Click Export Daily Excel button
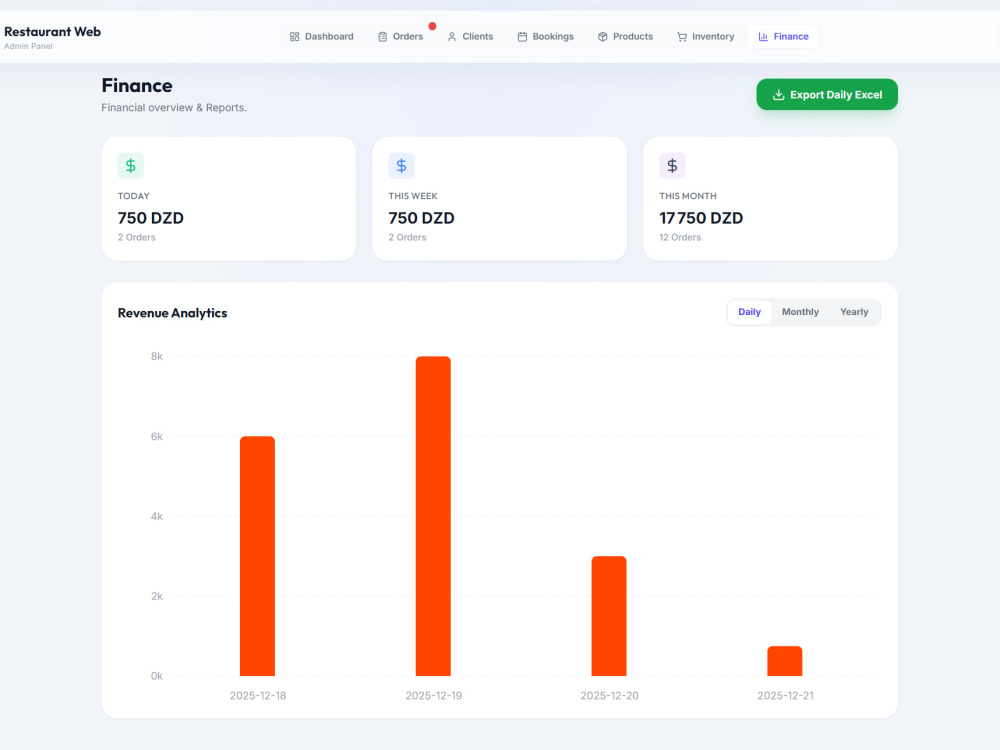This screenshot has height=750, width=1000. [x=827, y=94]
